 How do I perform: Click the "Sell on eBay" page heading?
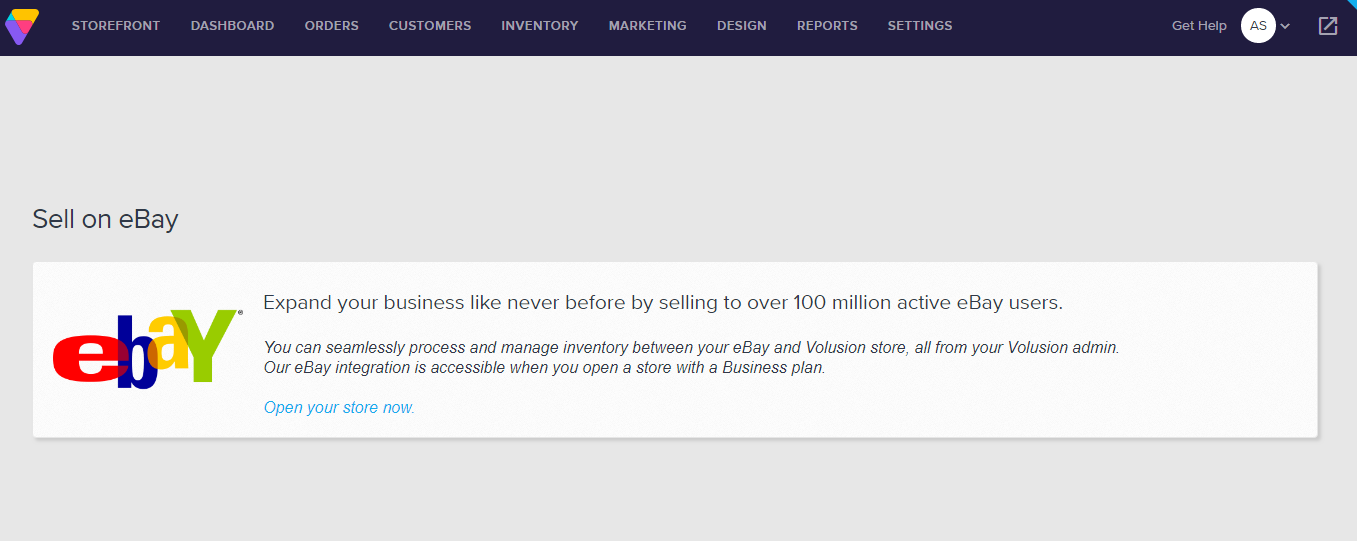[105, 219]
